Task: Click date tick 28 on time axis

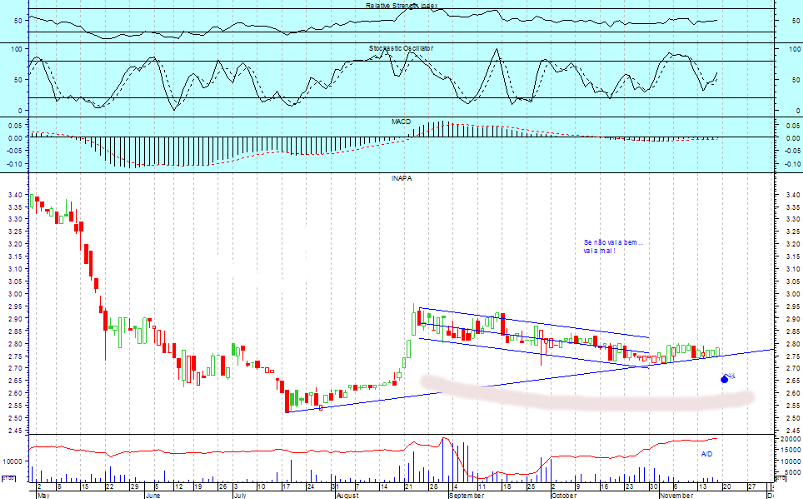Action: click(433, 487)
